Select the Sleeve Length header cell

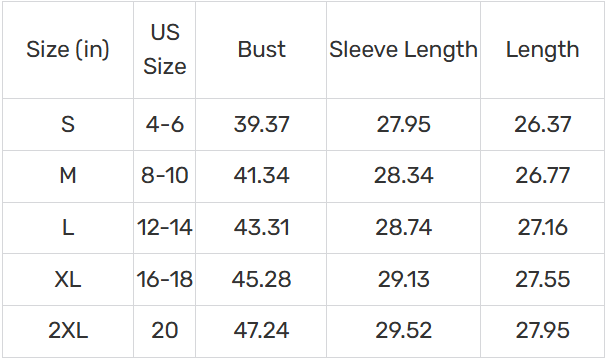click(403, 50)
